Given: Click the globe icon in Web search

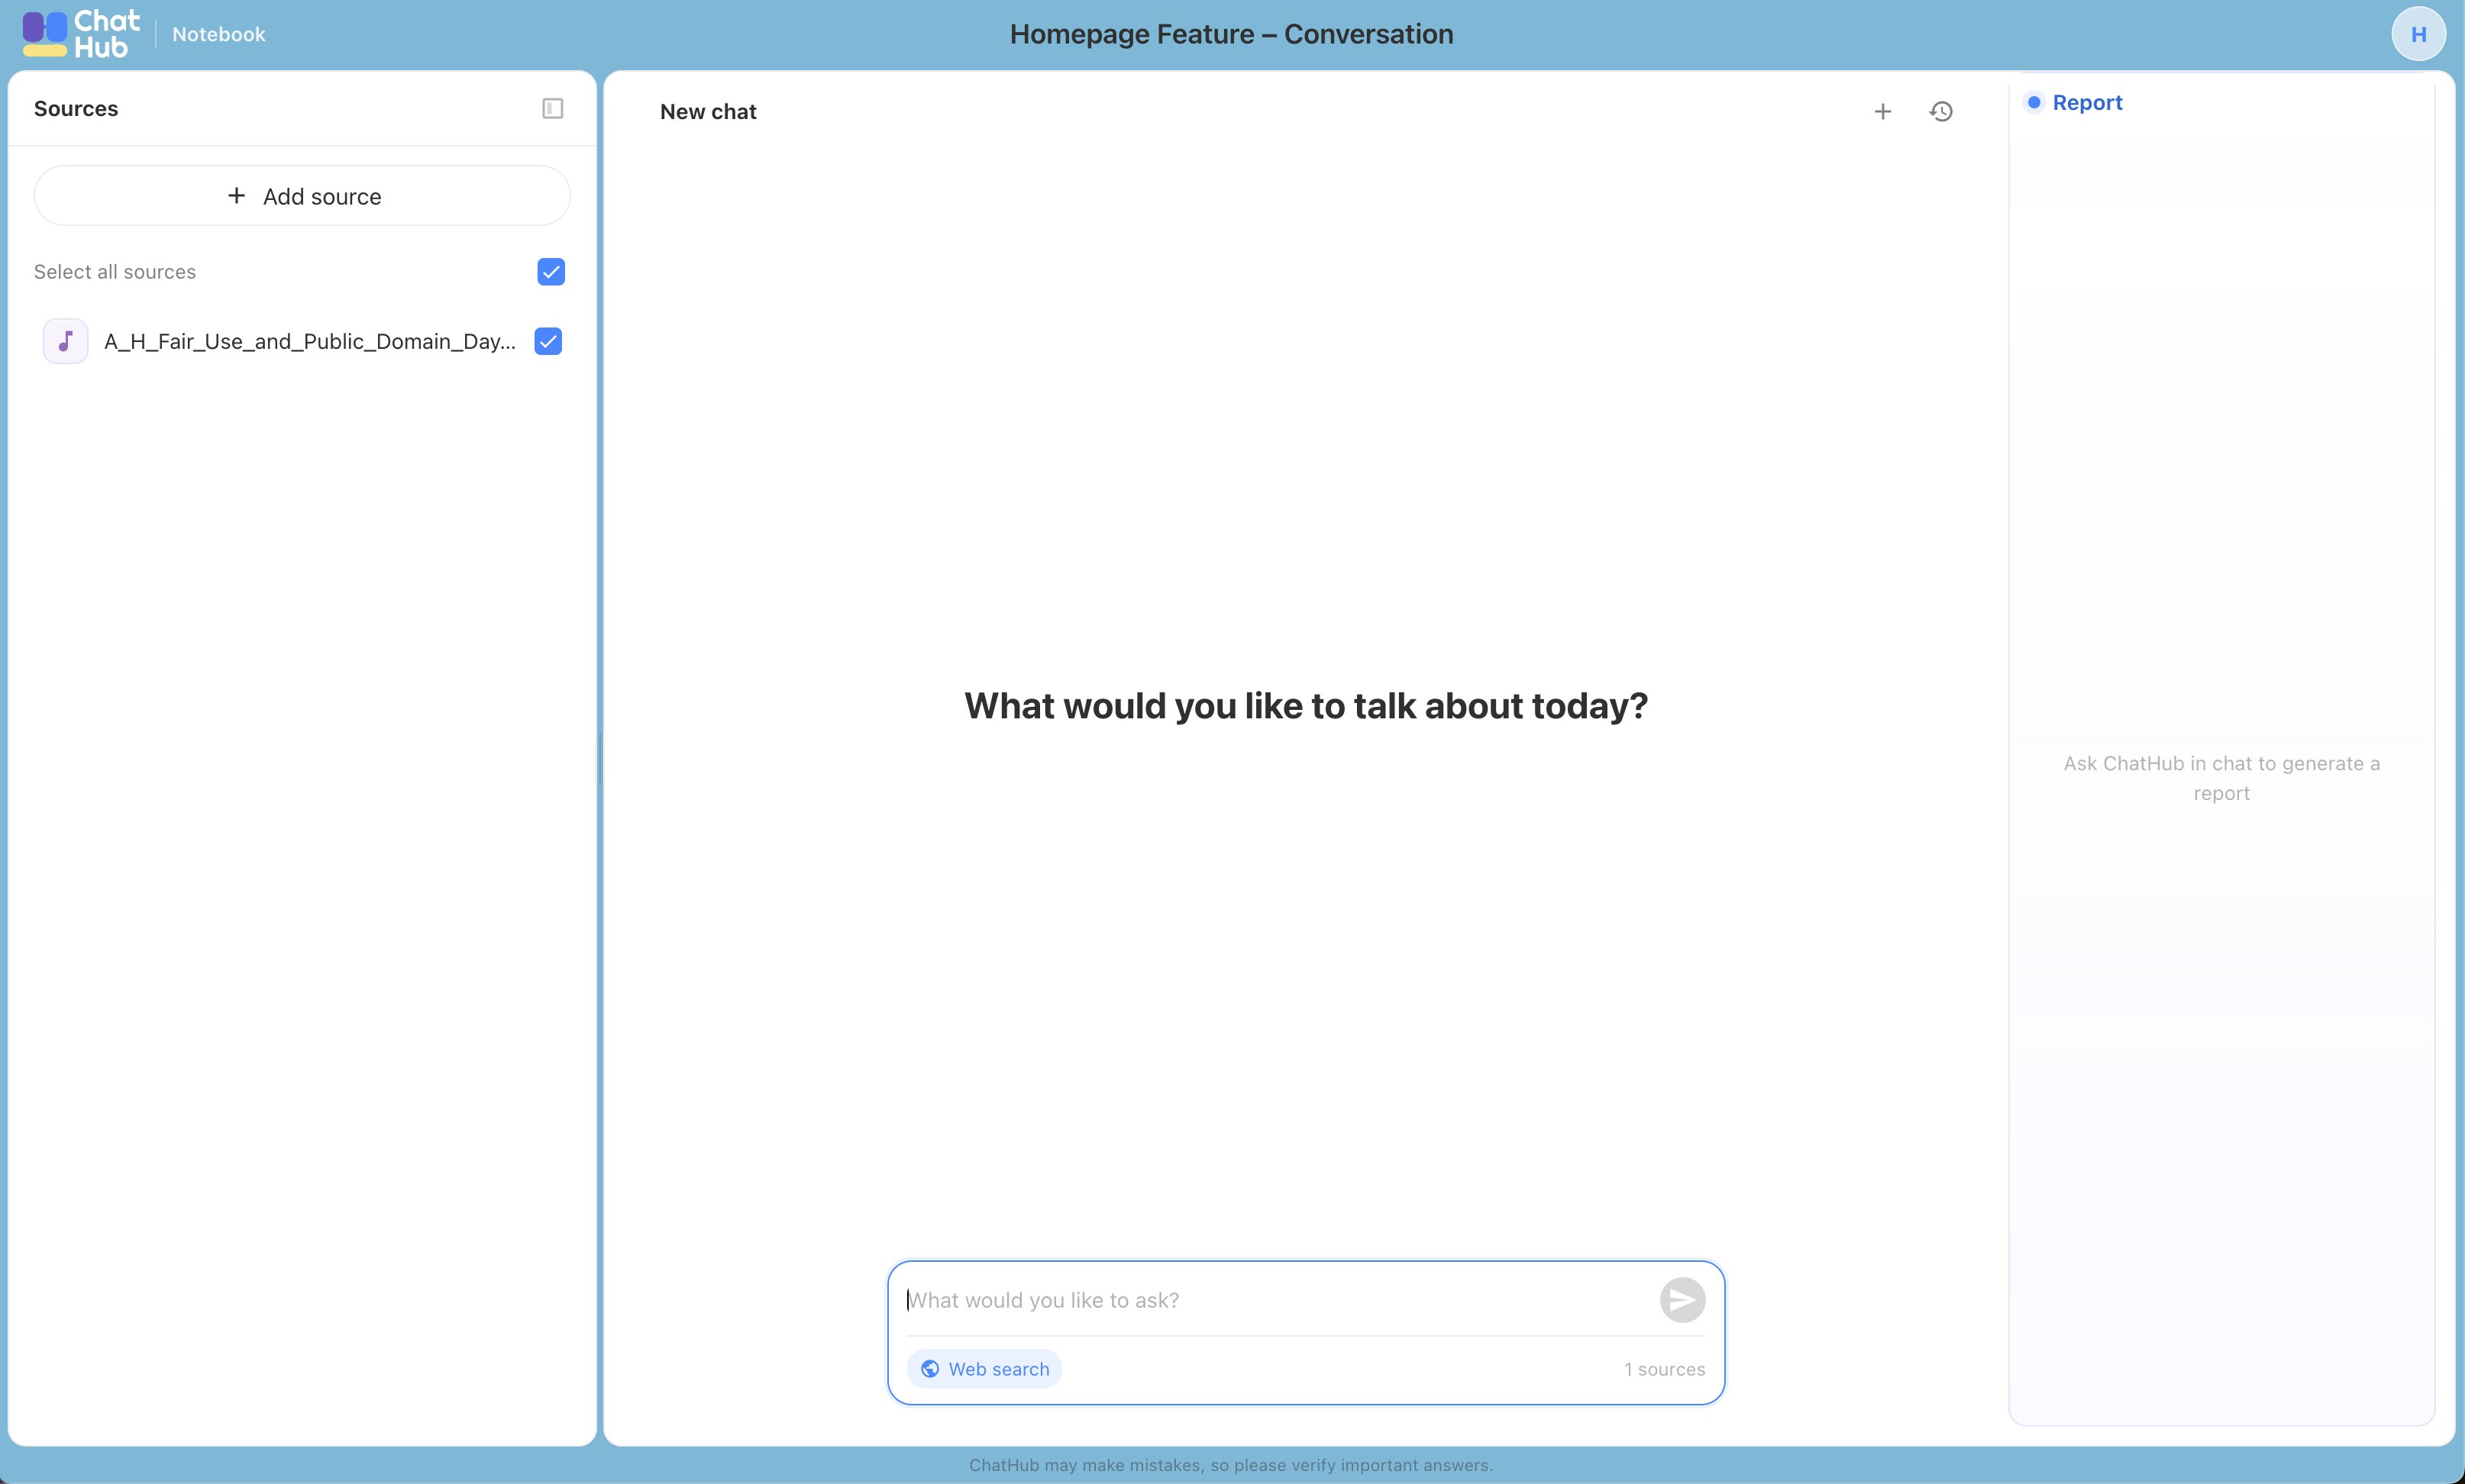Looking at the screenshot, I should coord(930,1369).
